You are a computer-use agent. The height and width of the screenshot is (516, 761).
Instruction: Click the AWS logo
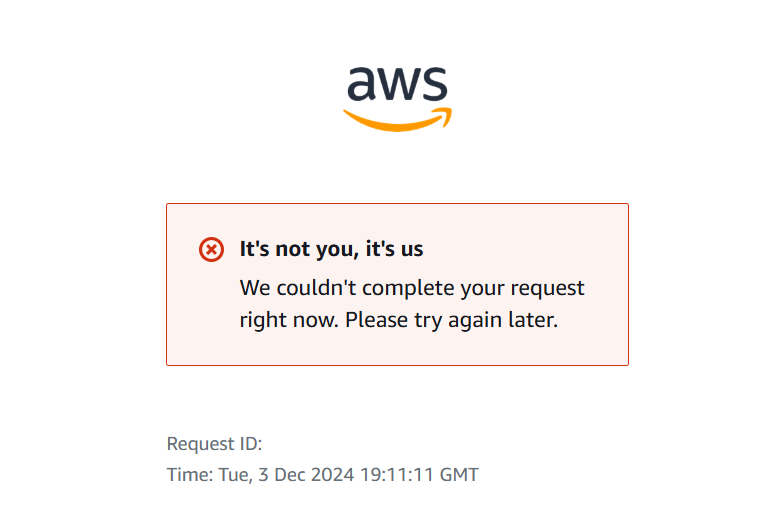point(397,95)
